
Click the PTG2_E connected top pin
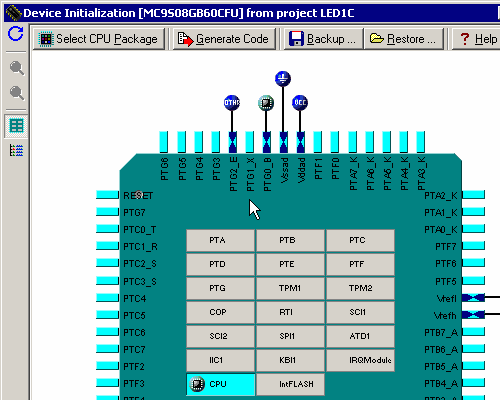click(233, 142)
